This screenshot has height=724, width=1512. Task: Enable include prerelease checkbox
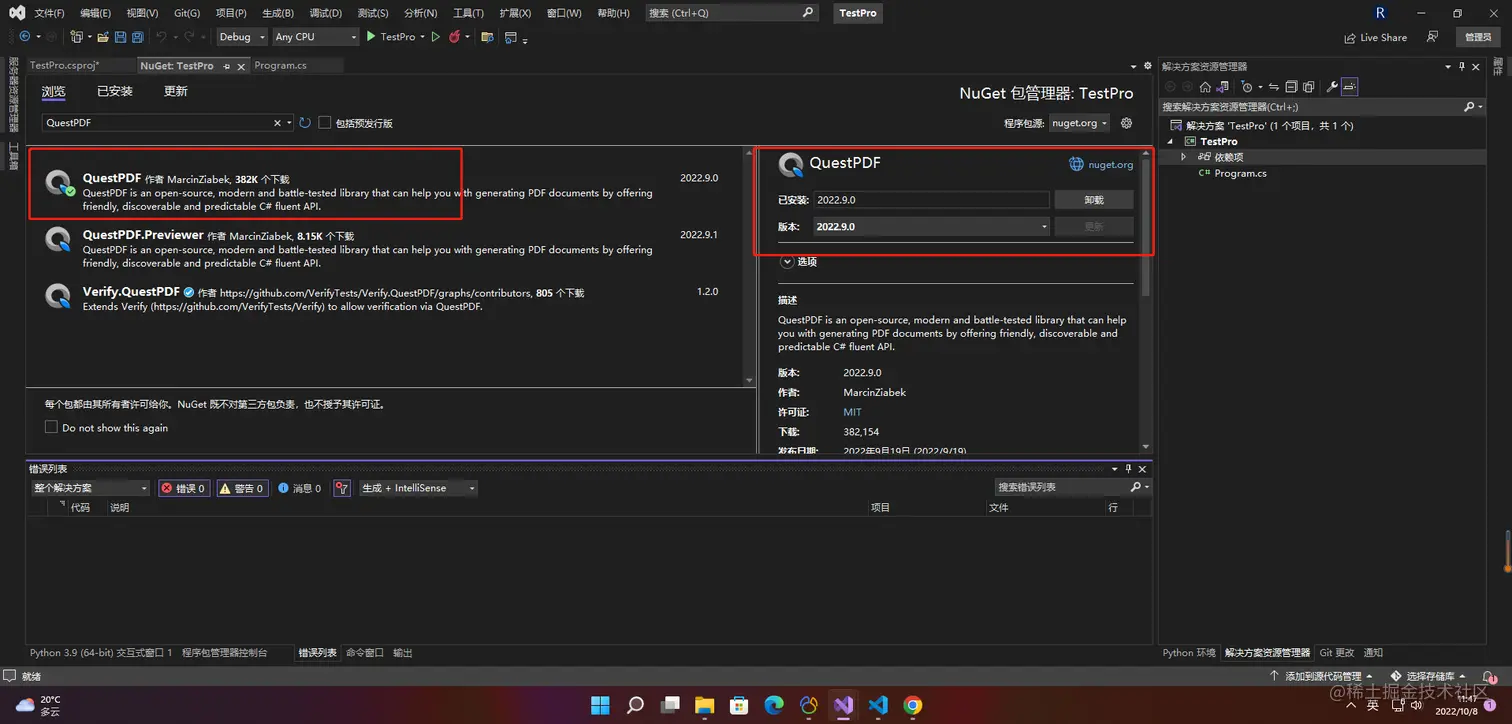(325, 123)
